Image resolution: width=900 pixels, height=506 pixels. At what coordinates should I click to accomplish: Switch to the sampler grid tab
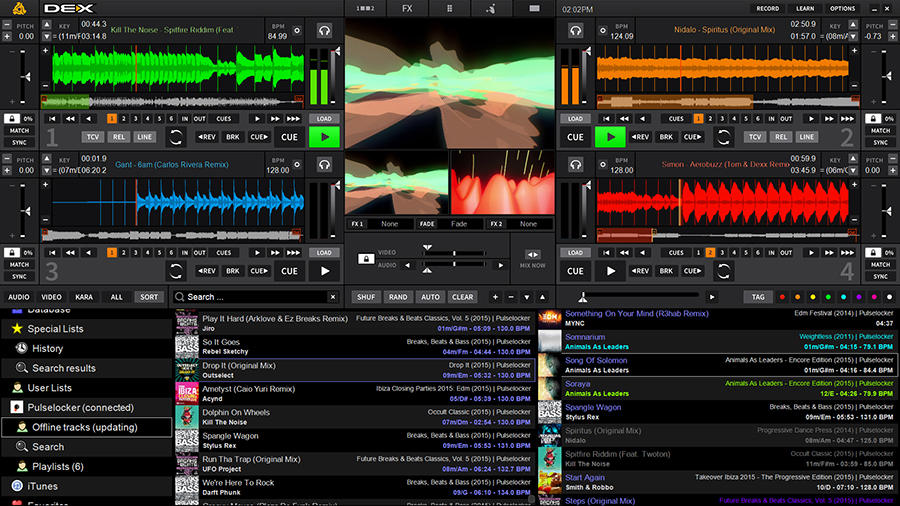point(449,9)
